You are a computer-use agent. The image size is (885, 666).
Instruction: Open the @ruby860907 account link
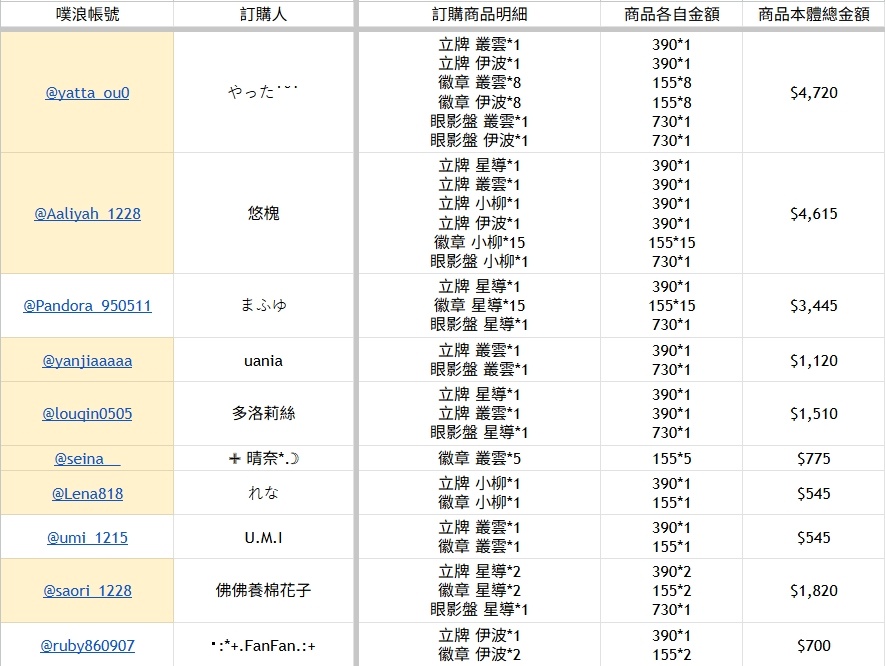pos(87,646)
